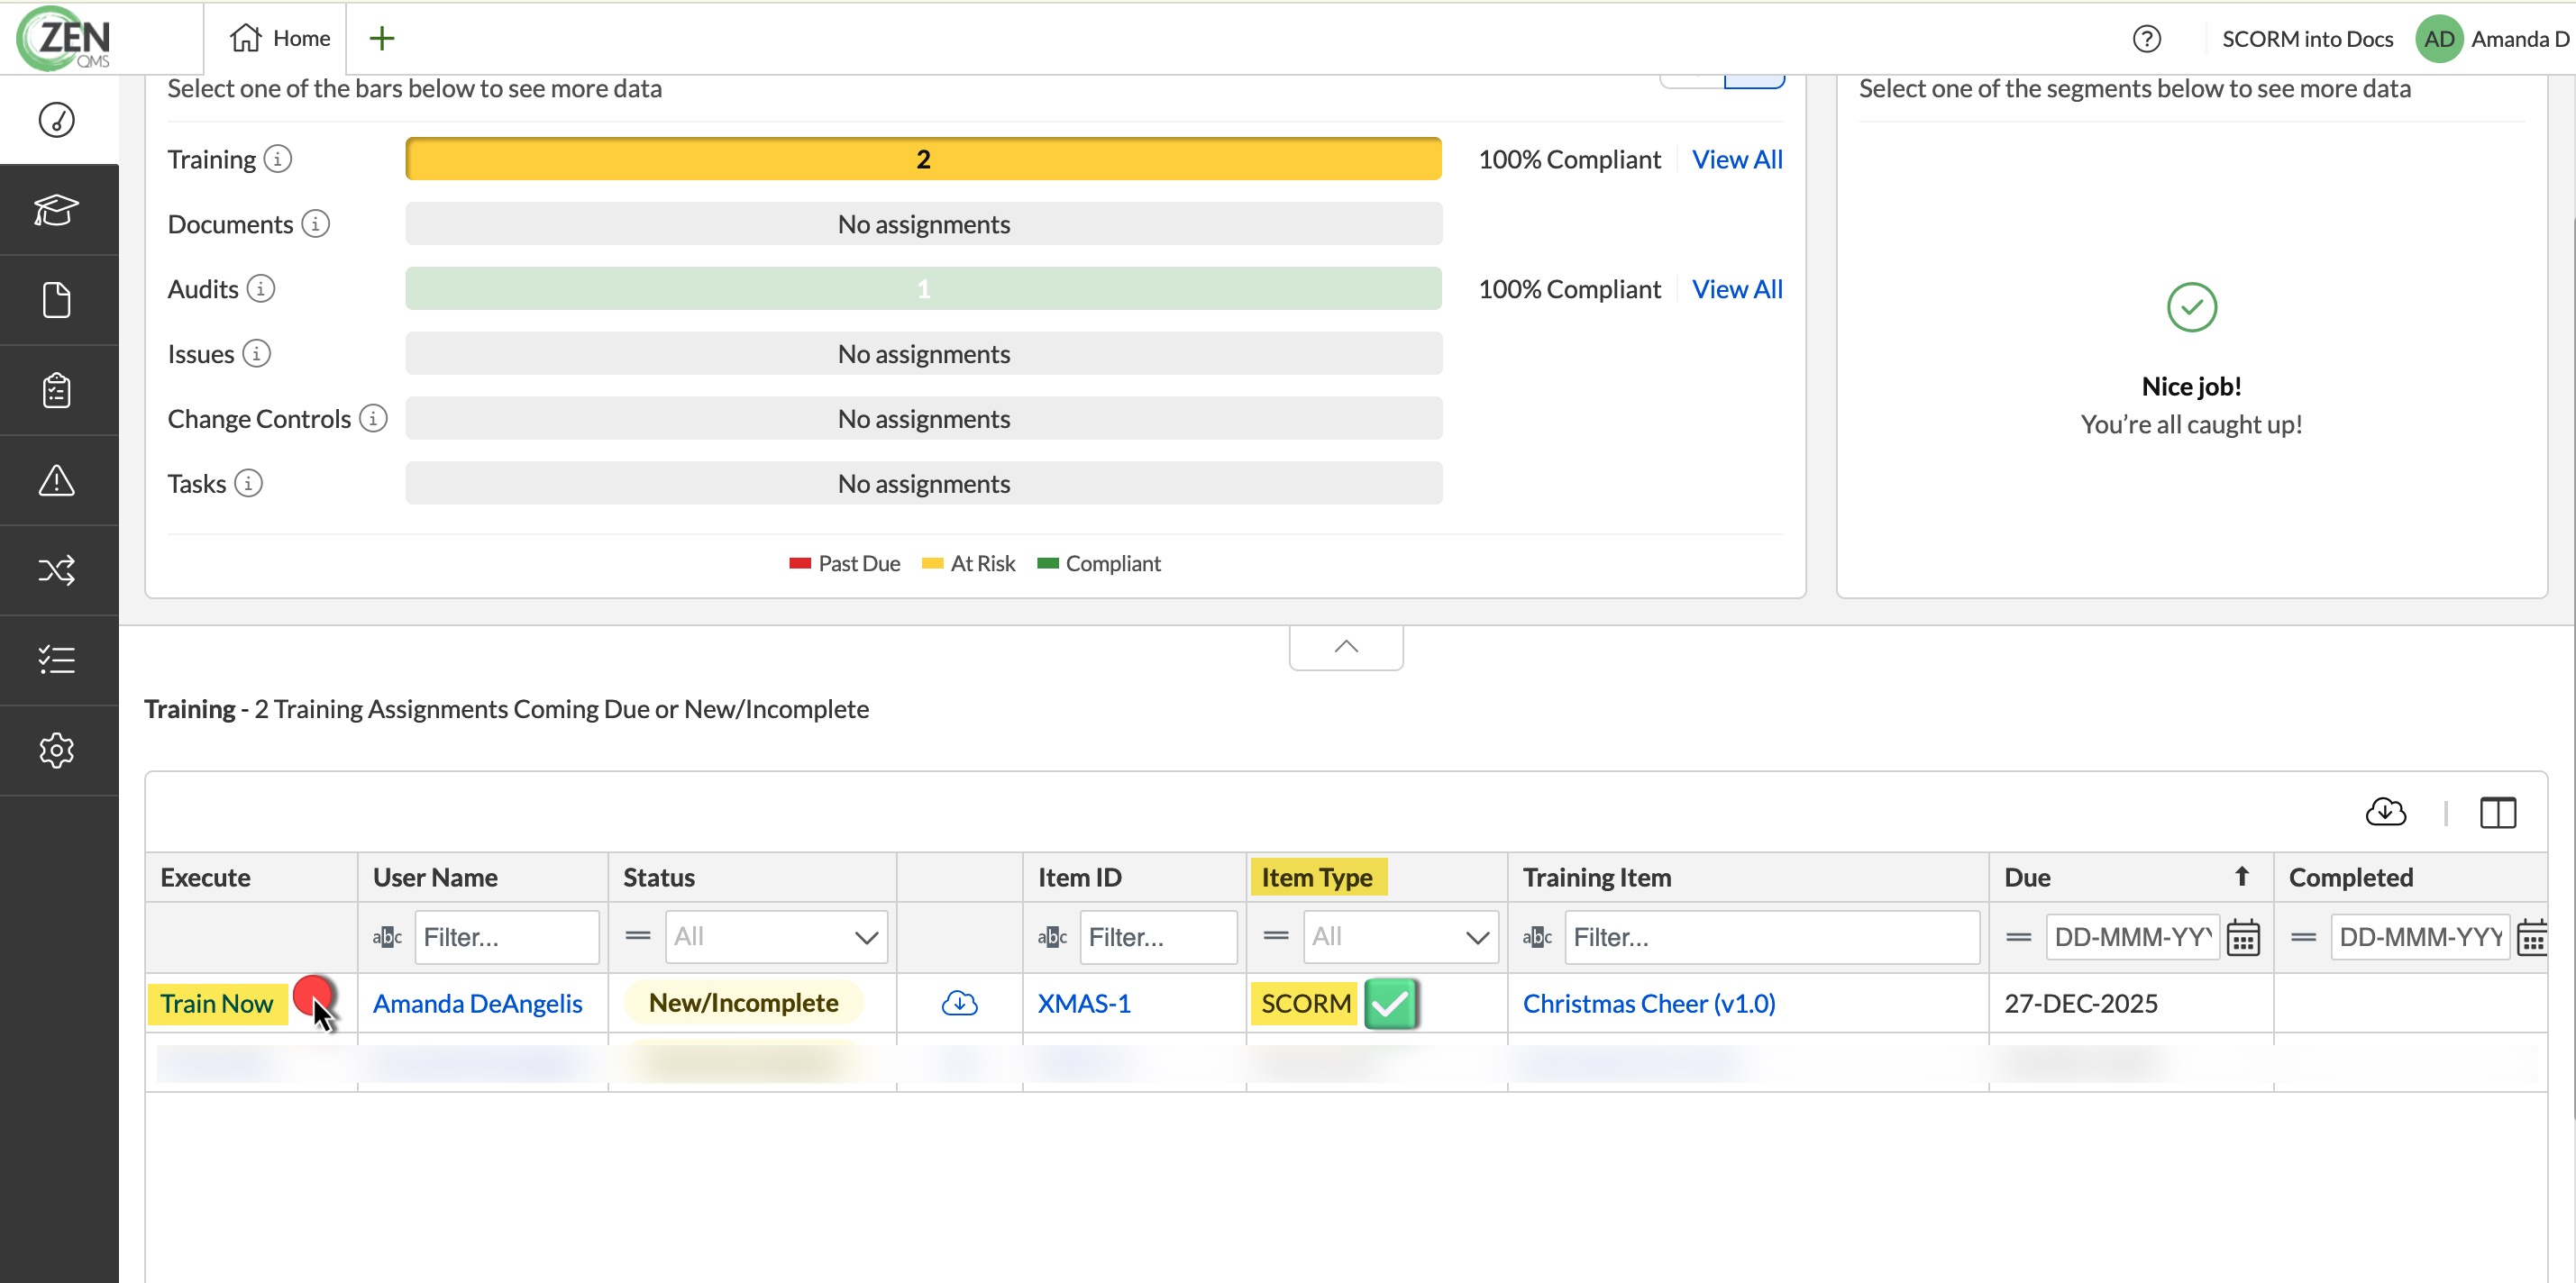Open the Training graduation cap sidebar icon

57,210
